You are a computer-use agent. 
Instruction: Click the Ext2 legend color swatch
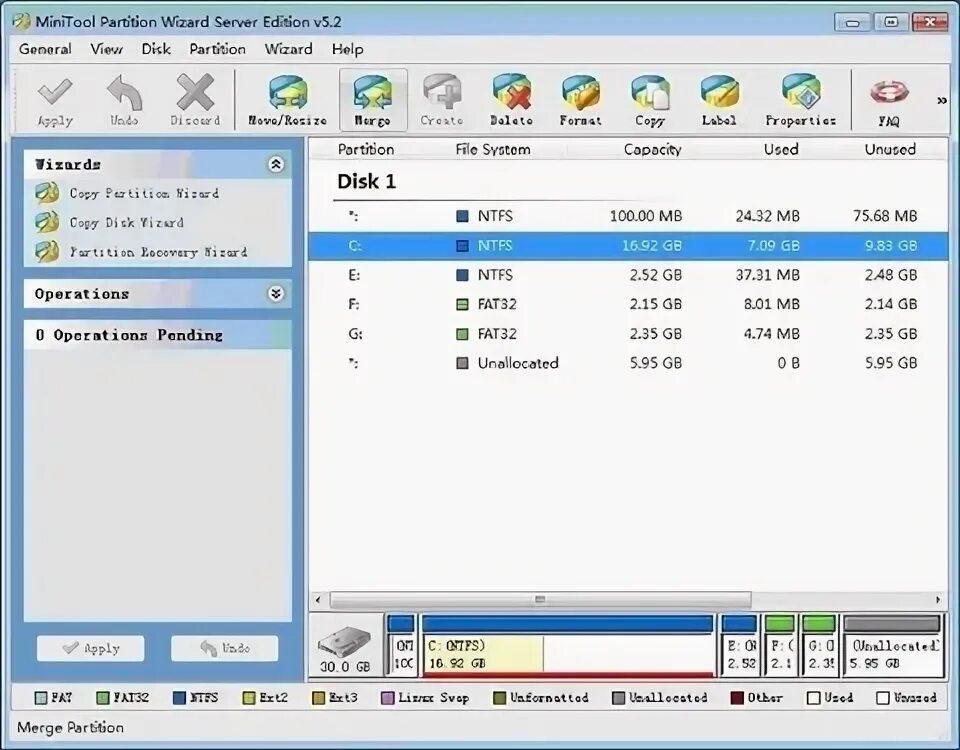tap(249, 698)
